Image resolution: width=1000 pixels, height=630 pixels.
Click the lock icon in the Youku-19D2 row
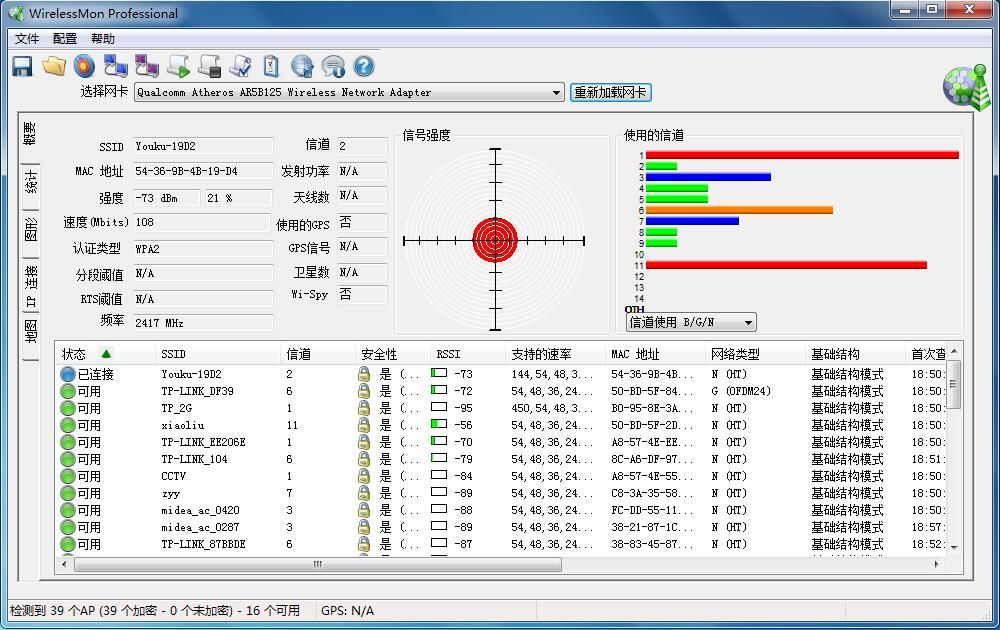pos(364,374)
